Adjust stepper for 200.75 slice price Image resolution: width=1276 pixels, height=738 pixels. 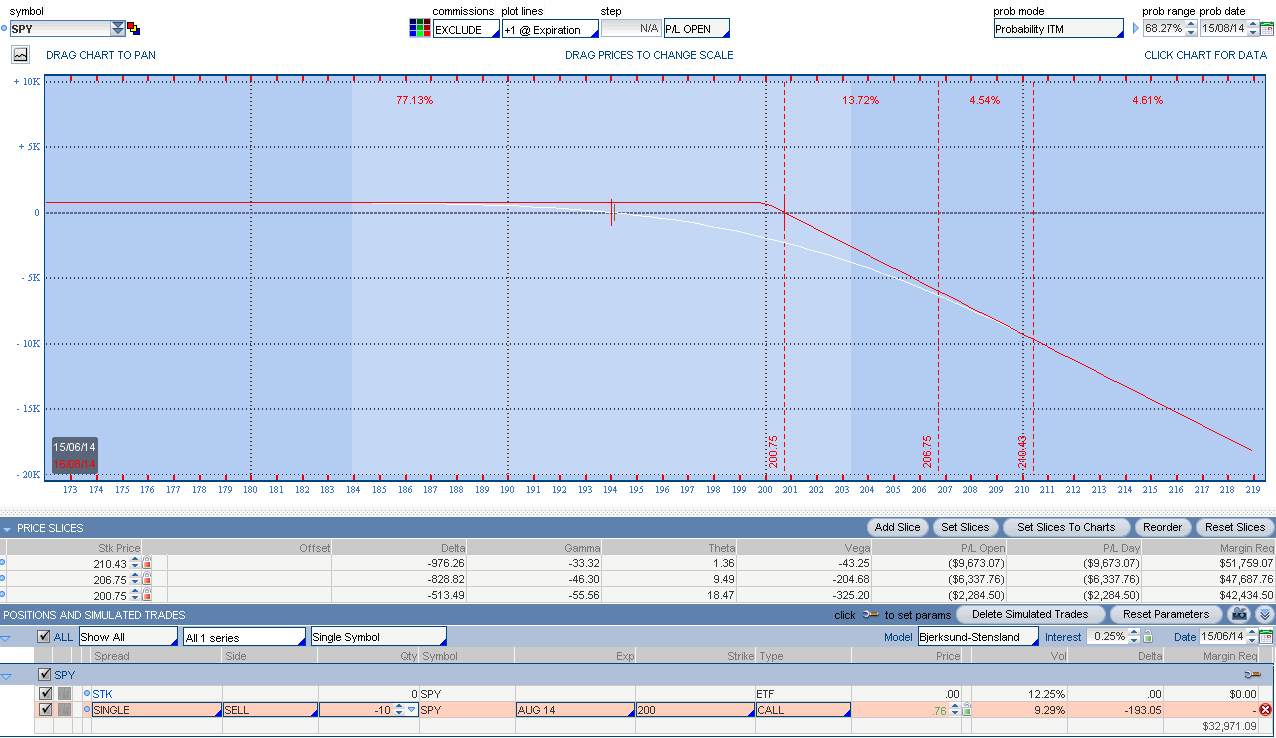point(135,595)
